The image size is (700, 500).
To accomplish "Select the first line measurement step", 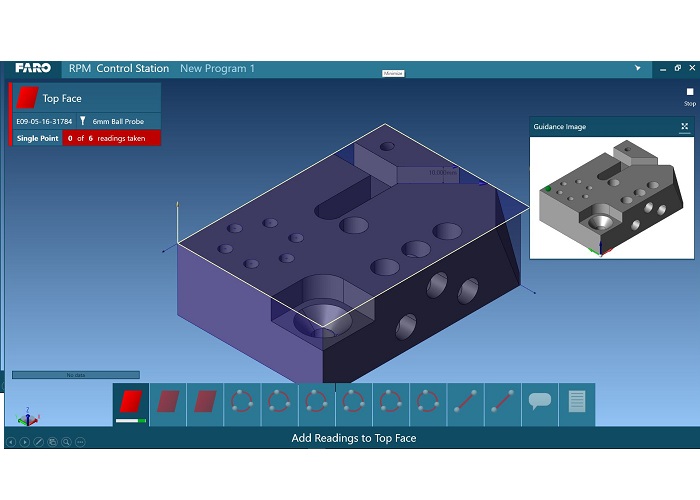I will 465,404.
